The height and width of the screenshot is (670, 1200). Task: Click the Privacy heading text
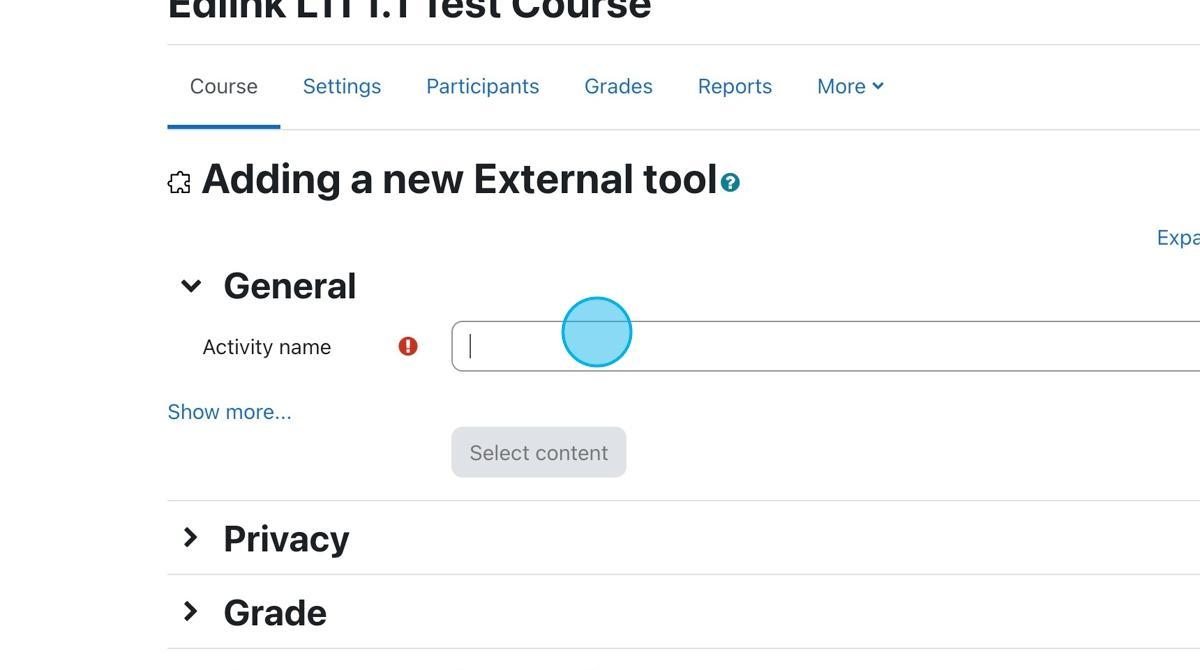click(x=286, y=538)
